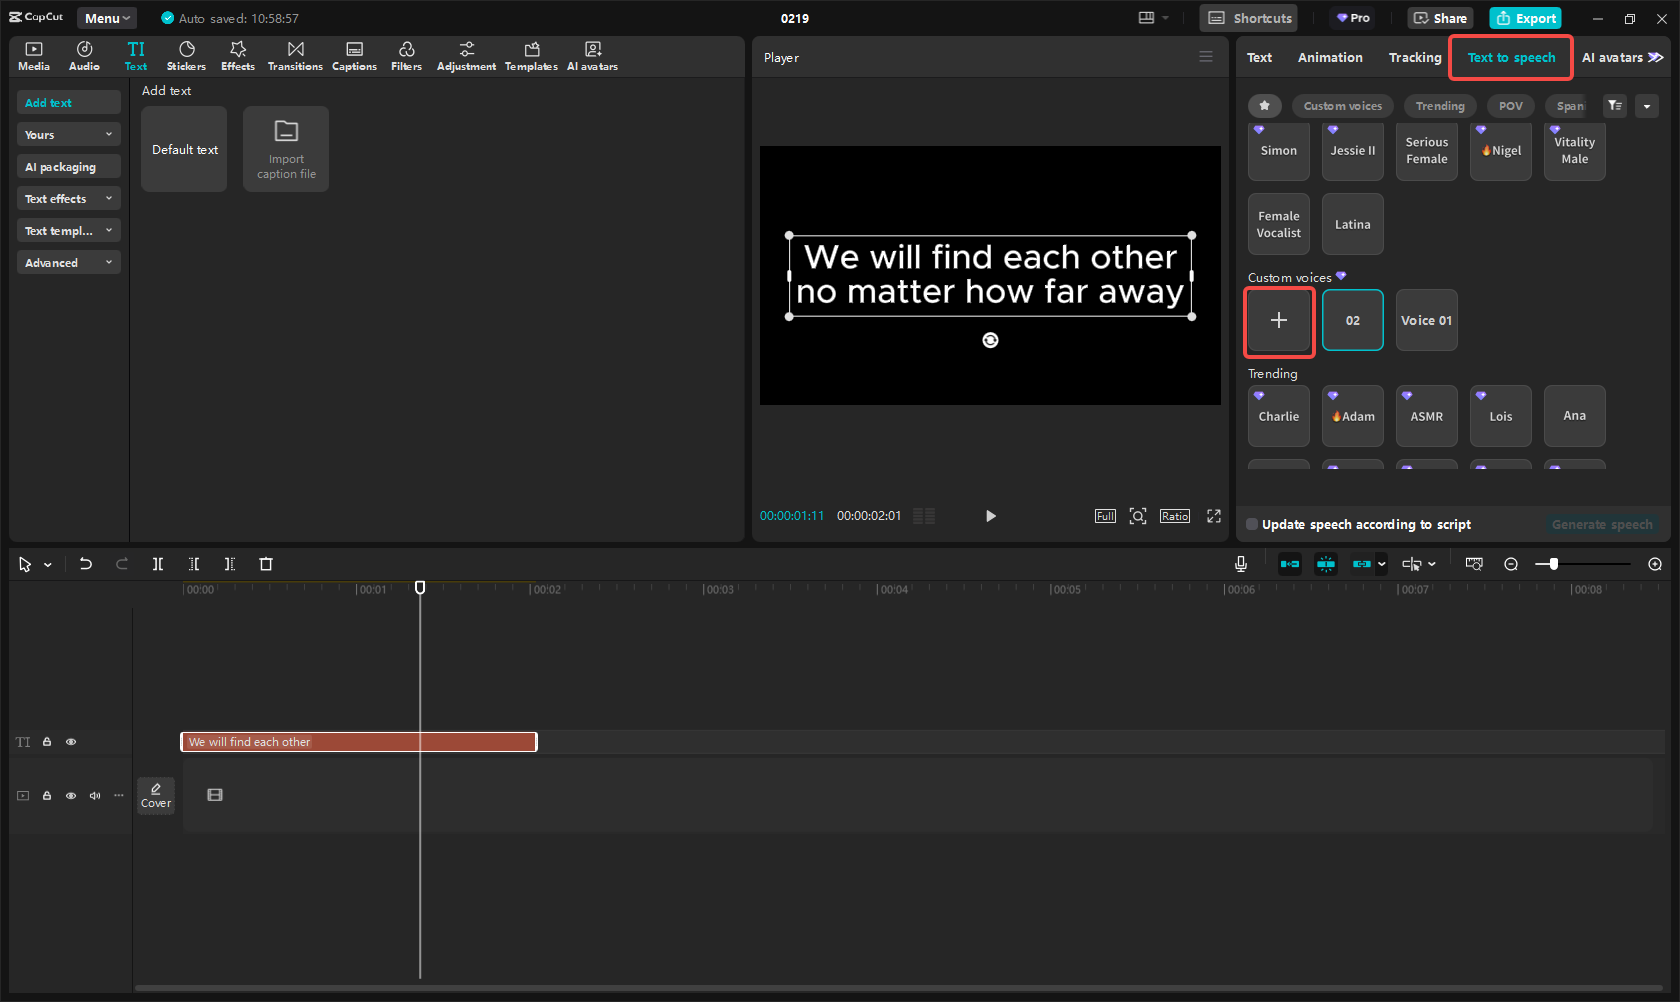
Task: Undo the last action
Action: 86,564
